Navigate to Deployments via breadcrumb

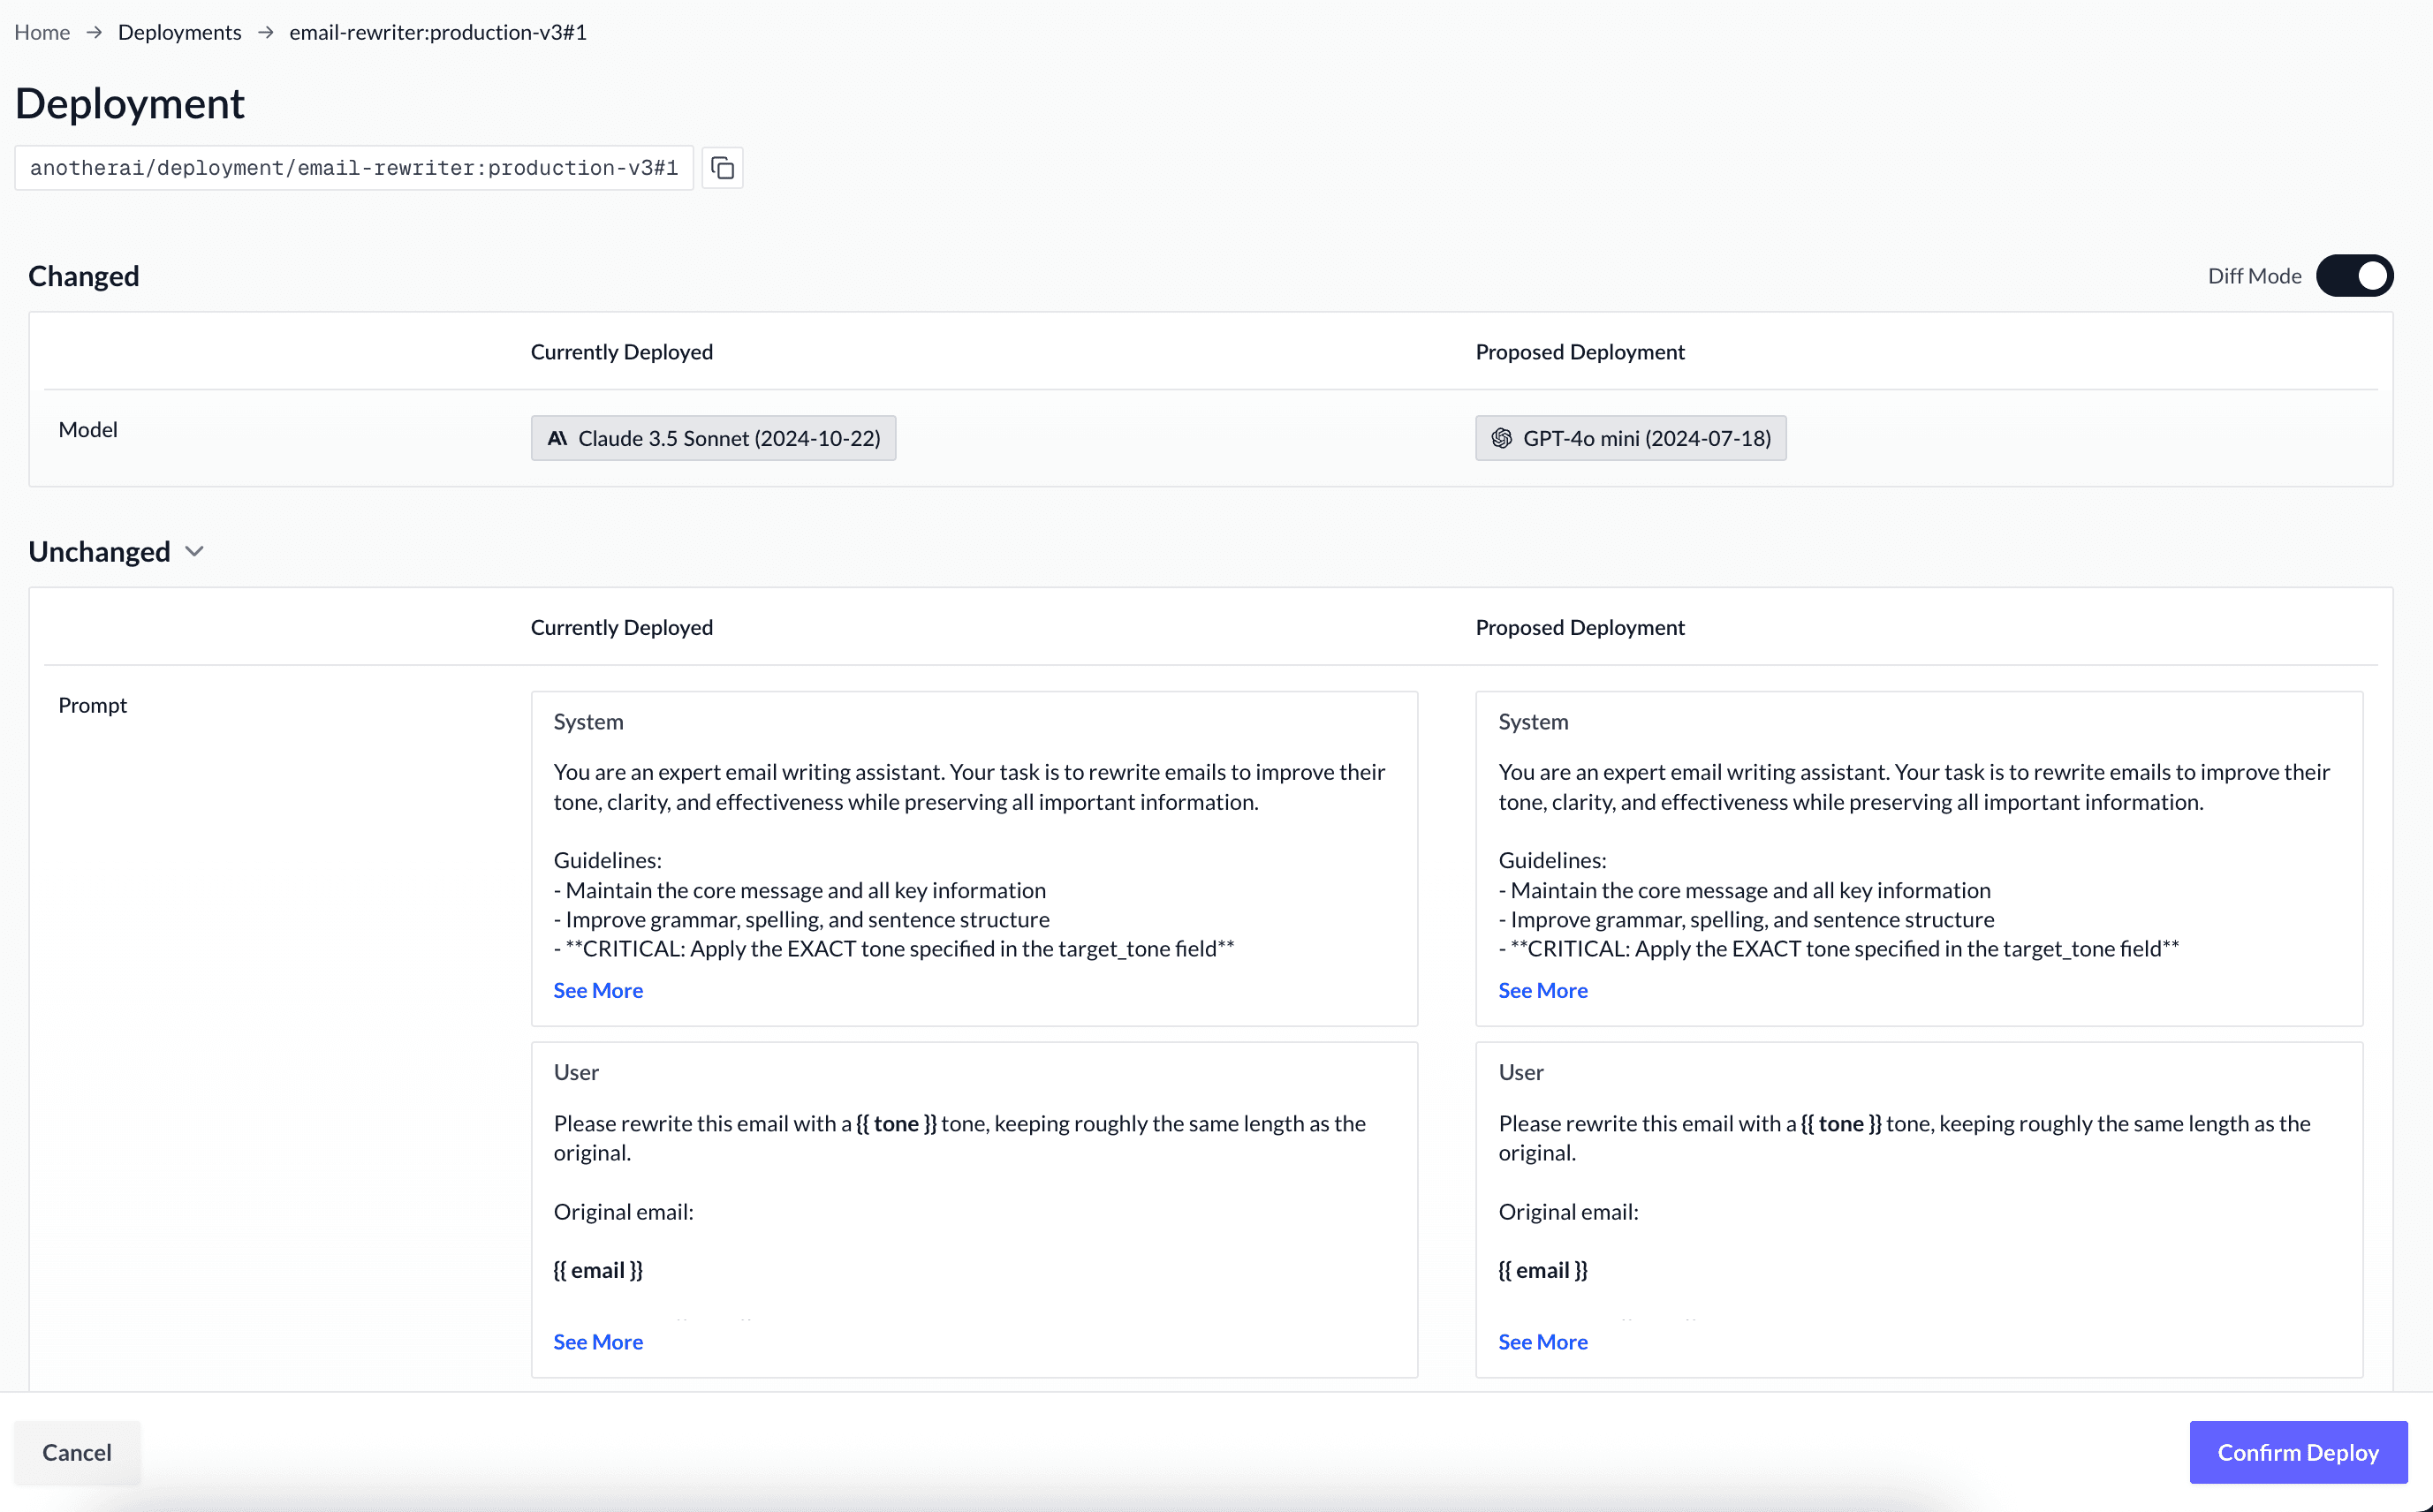[x=179, y=32]
